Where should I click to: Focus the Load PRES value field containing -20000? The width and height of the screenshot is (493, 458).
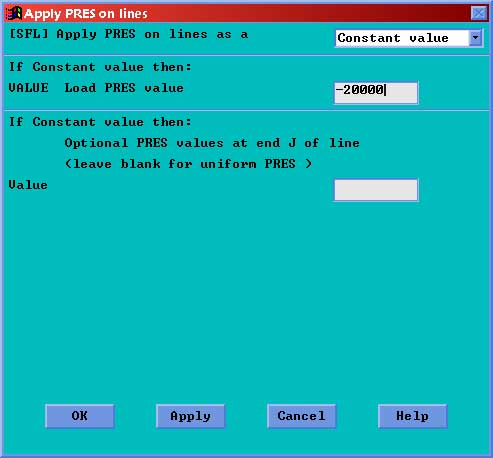click(376, 92)
